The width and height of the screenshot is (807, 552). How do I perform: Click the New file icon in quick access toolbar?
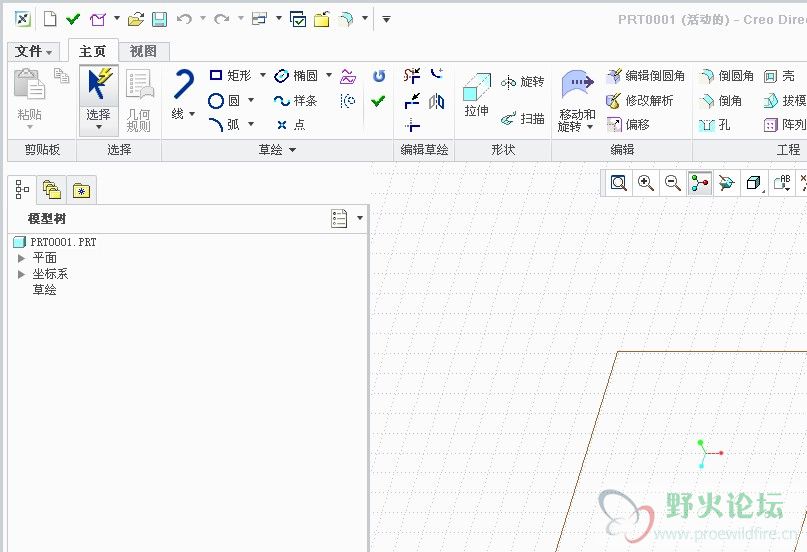tap(50, 19)
